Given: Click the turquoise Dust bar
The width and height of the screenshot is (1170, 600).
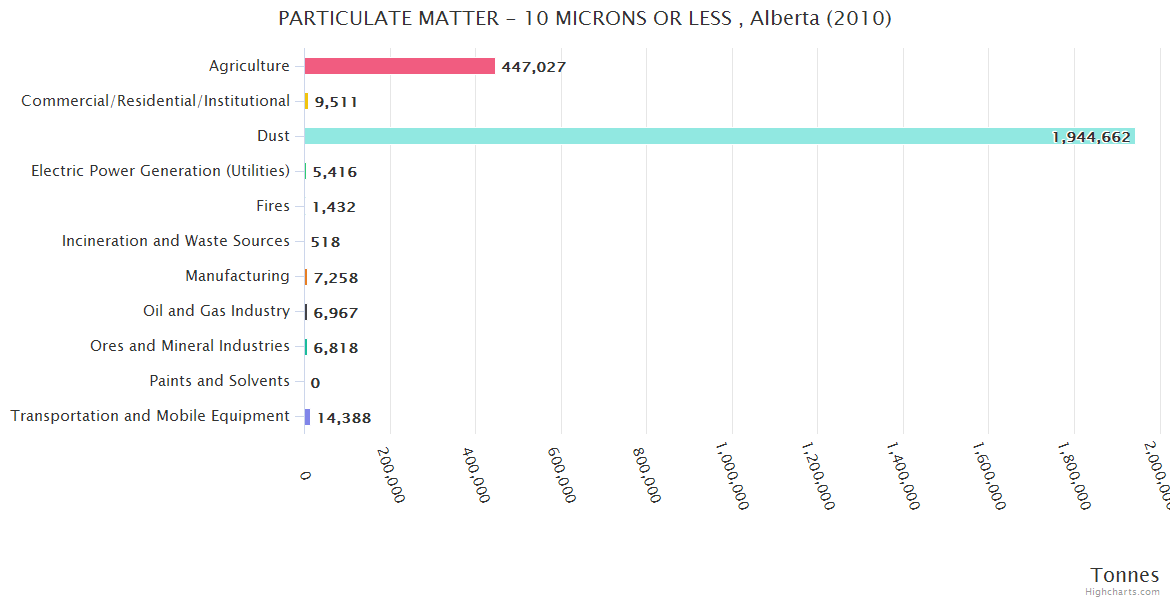Looking at the screenshot, I should (x=700, y=136).
